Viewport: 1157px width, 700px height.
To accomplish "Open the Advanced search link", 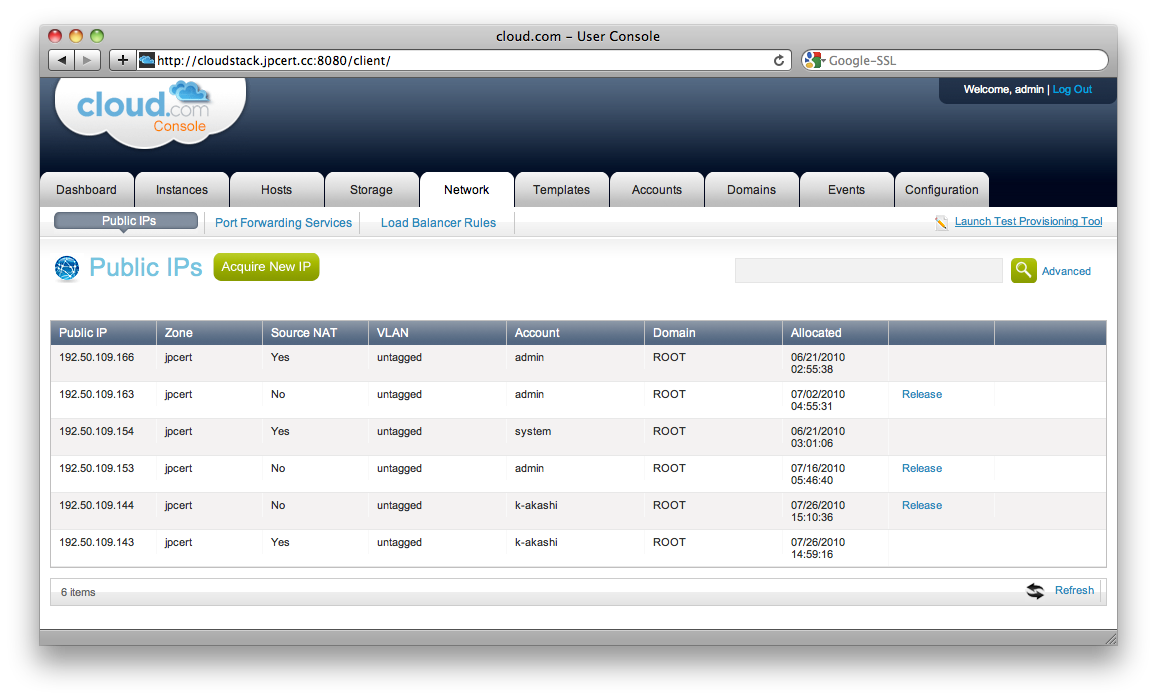I will (1066, 271).
